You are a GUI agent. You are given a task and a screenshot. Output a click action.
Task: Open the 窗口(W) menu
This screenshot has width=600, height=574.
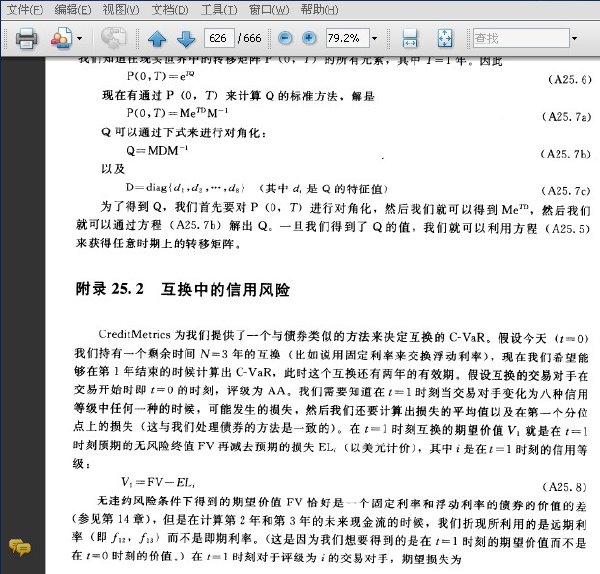point(269,9)
